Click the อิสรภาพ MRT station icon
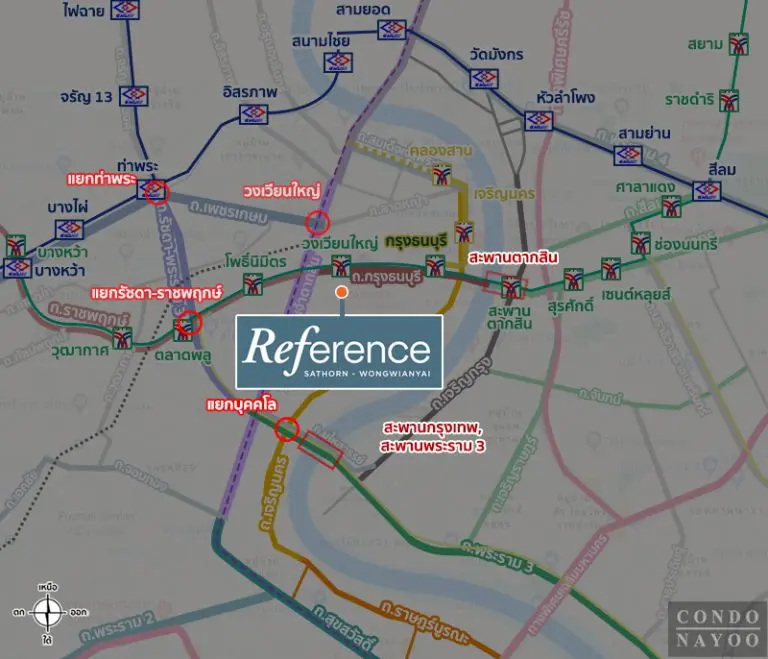The image size is (768, 659). pyautogui.click(x=254, y=114)
